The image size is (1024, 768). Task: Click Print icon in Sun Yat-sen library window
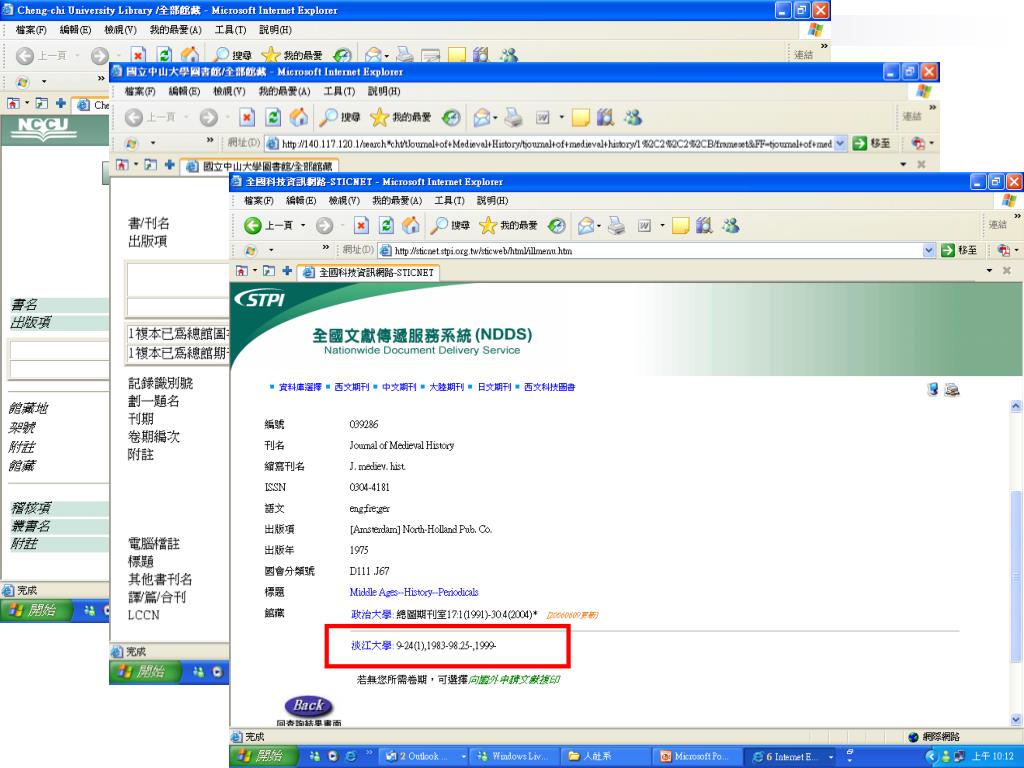[x=513, y=118]
